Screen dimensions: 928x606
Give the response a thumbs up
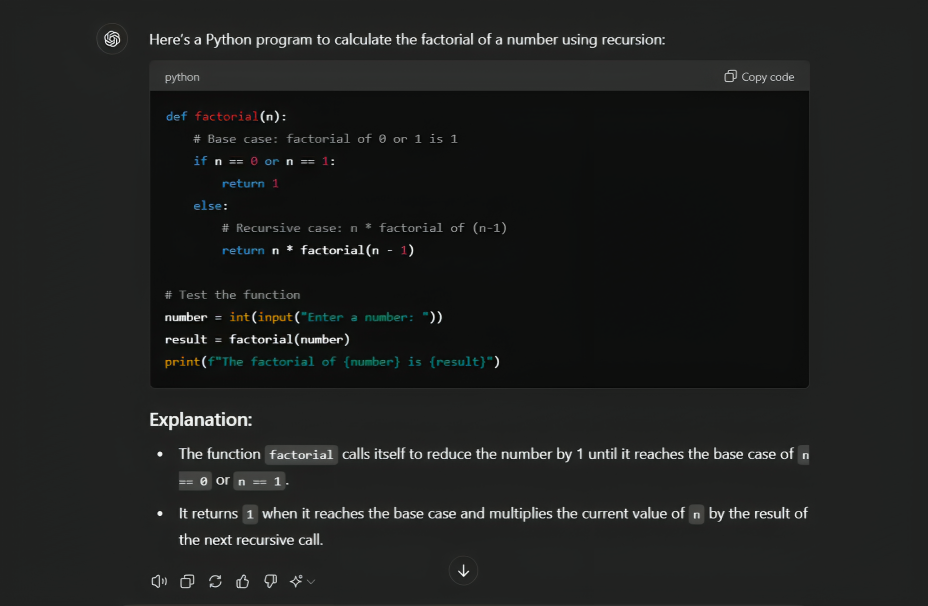tap(242, 581)
